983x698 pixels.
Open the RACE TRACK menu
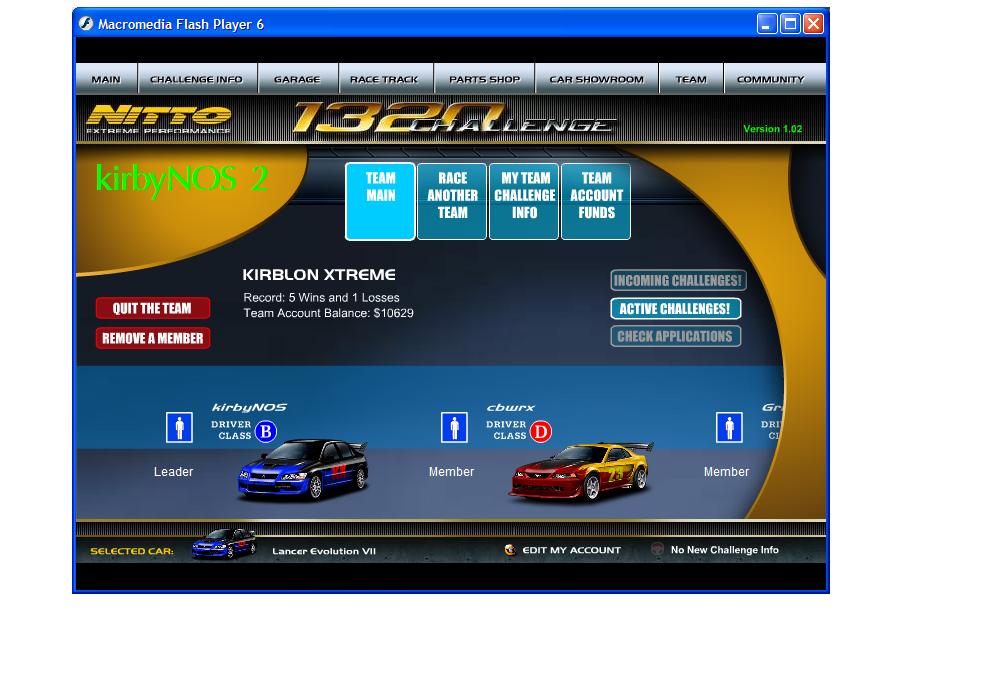(384, 79)
